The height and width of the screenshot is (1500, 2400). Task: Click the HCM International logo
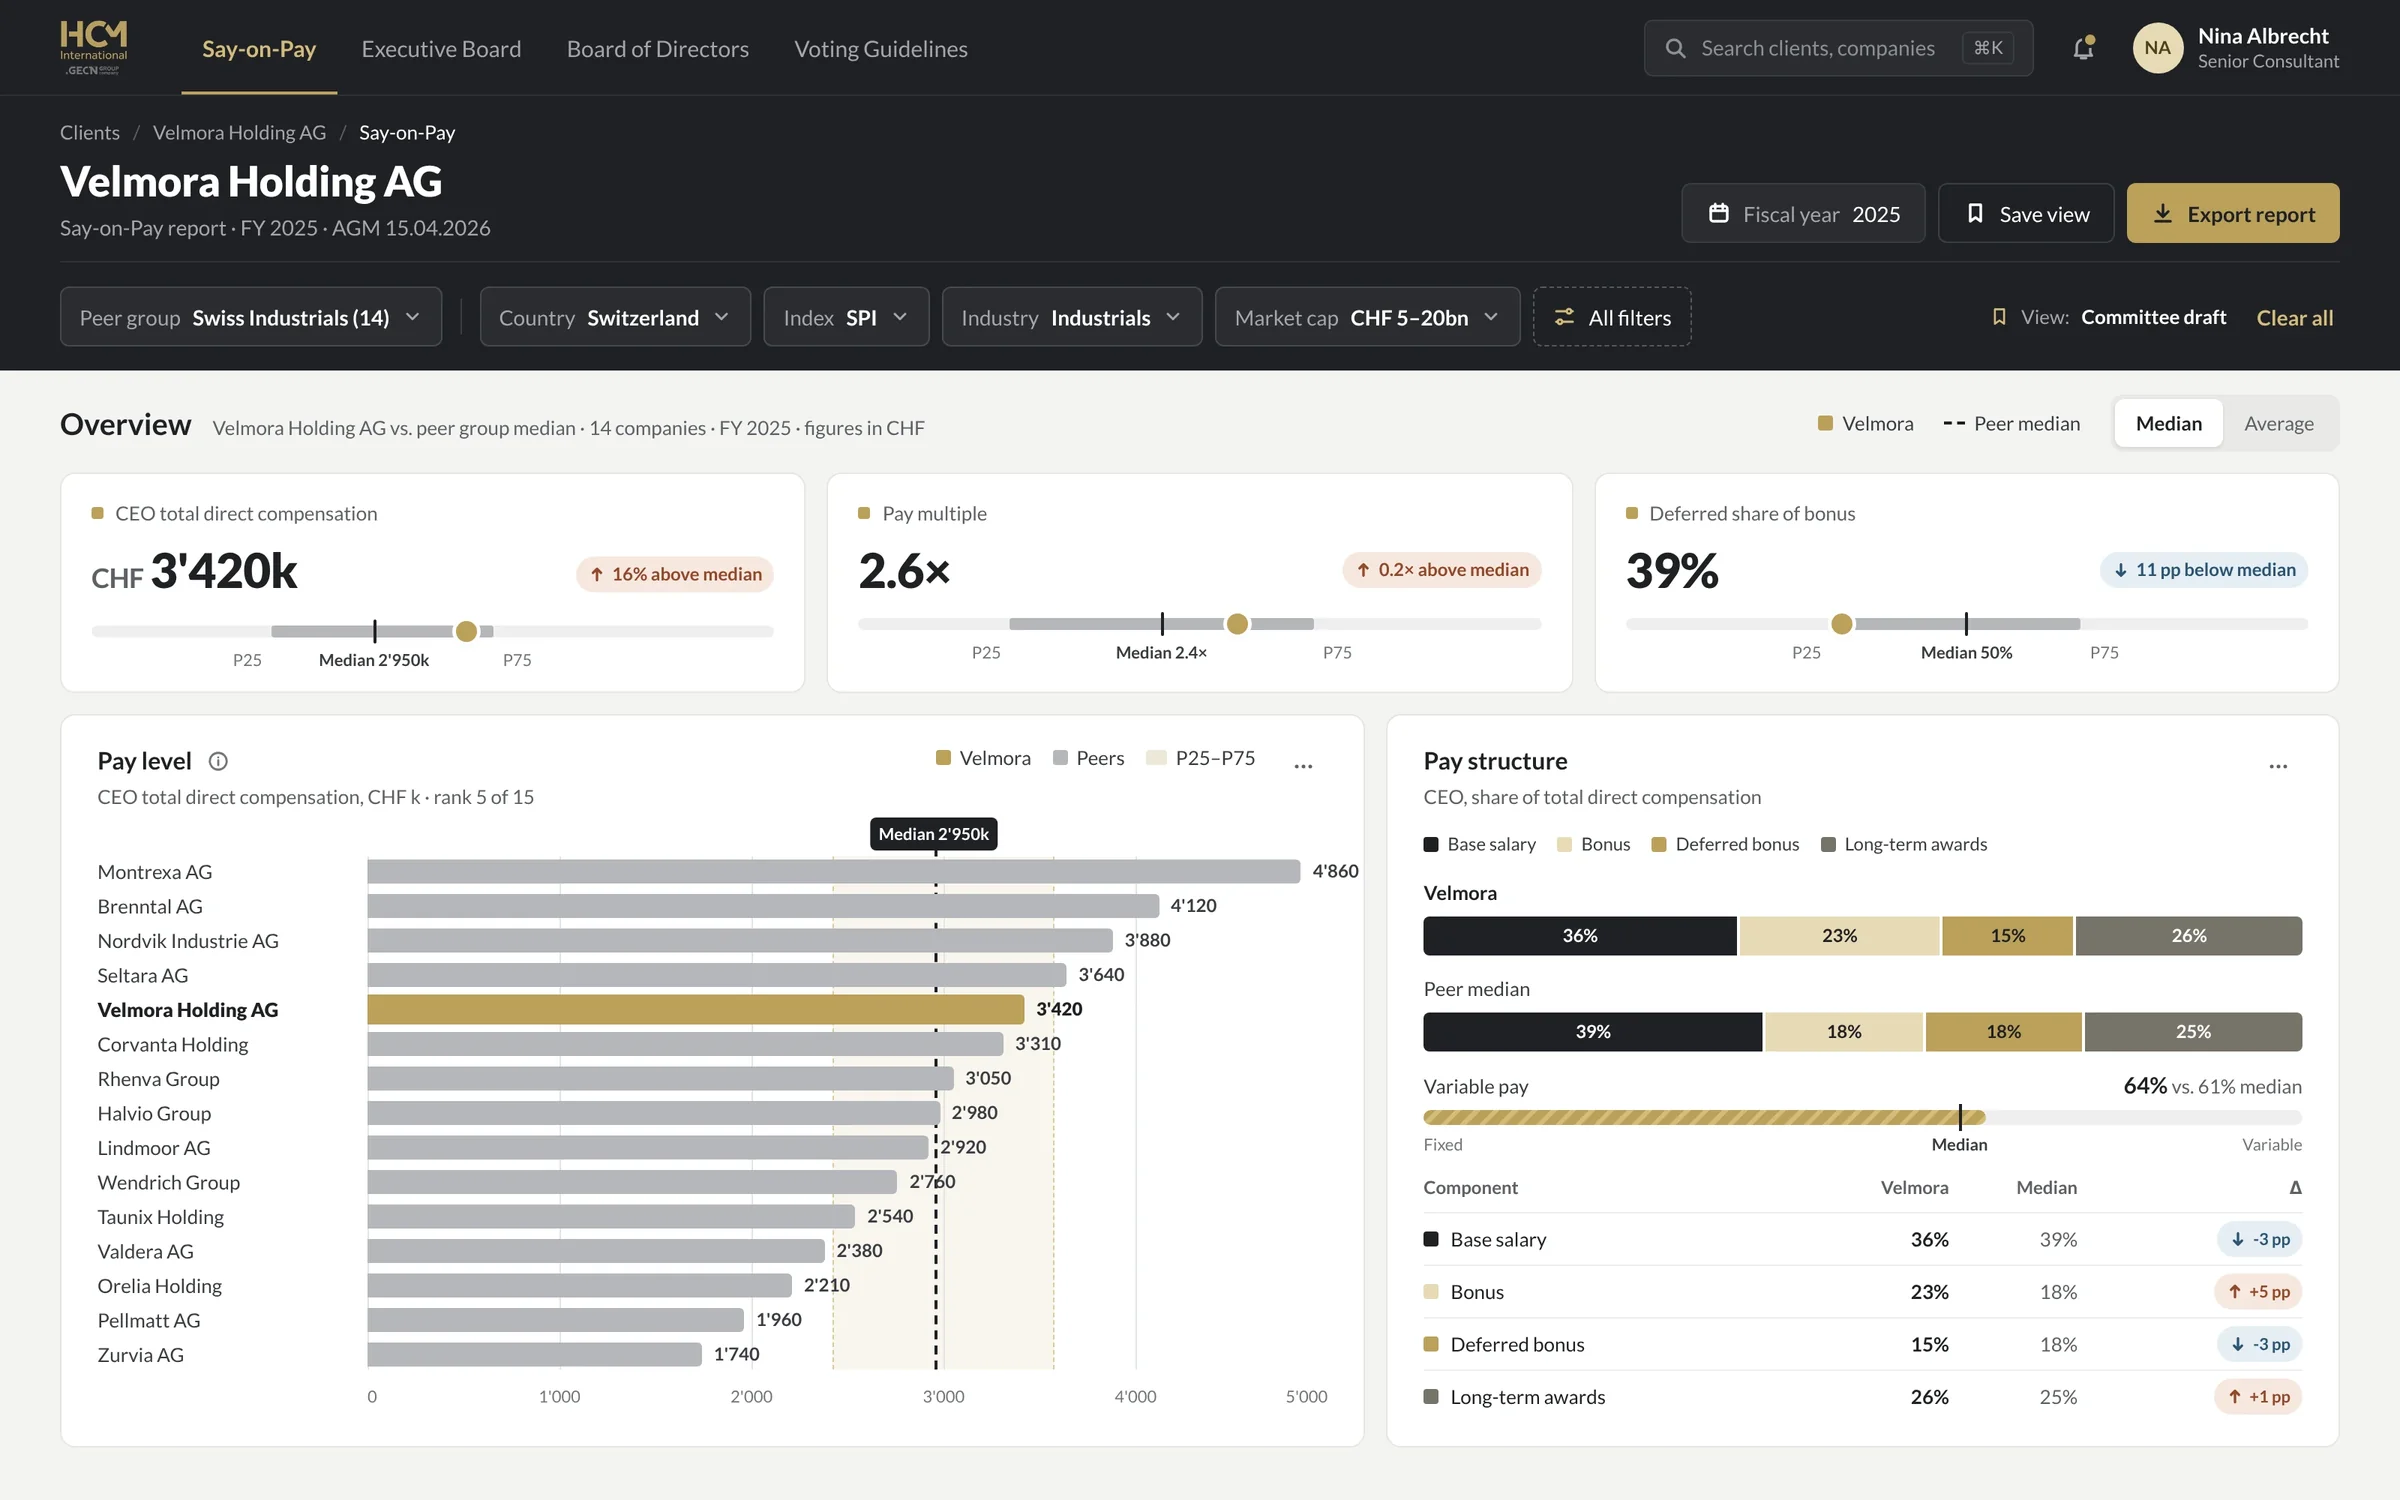[x=93, y=48]
